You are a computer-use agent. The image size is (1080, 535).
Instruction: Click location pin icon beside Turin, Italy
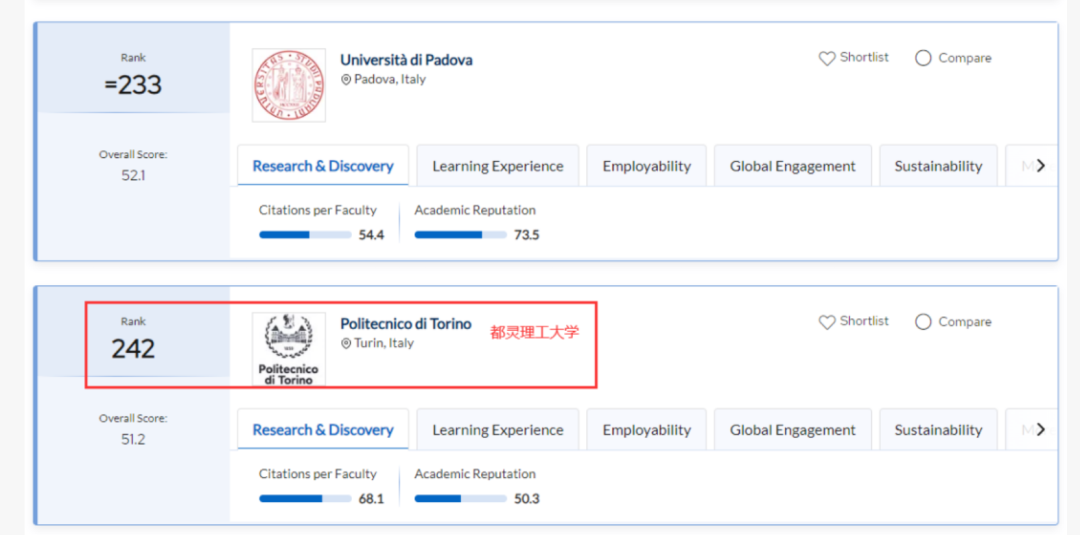tap(346, 344)
